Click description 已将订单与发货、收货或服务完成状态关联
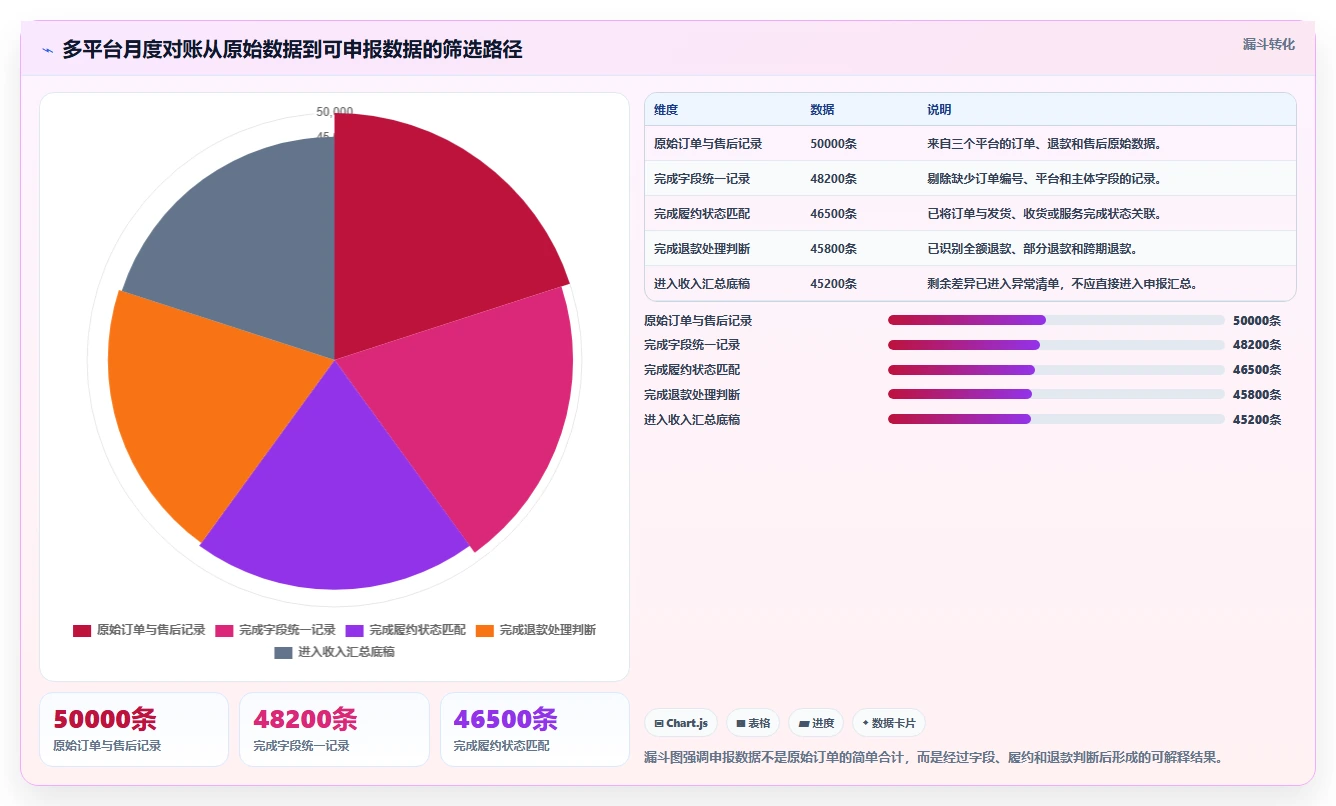Image resolution: width=1336 pixels, height=806 pixels. (x=1044, y=214)
